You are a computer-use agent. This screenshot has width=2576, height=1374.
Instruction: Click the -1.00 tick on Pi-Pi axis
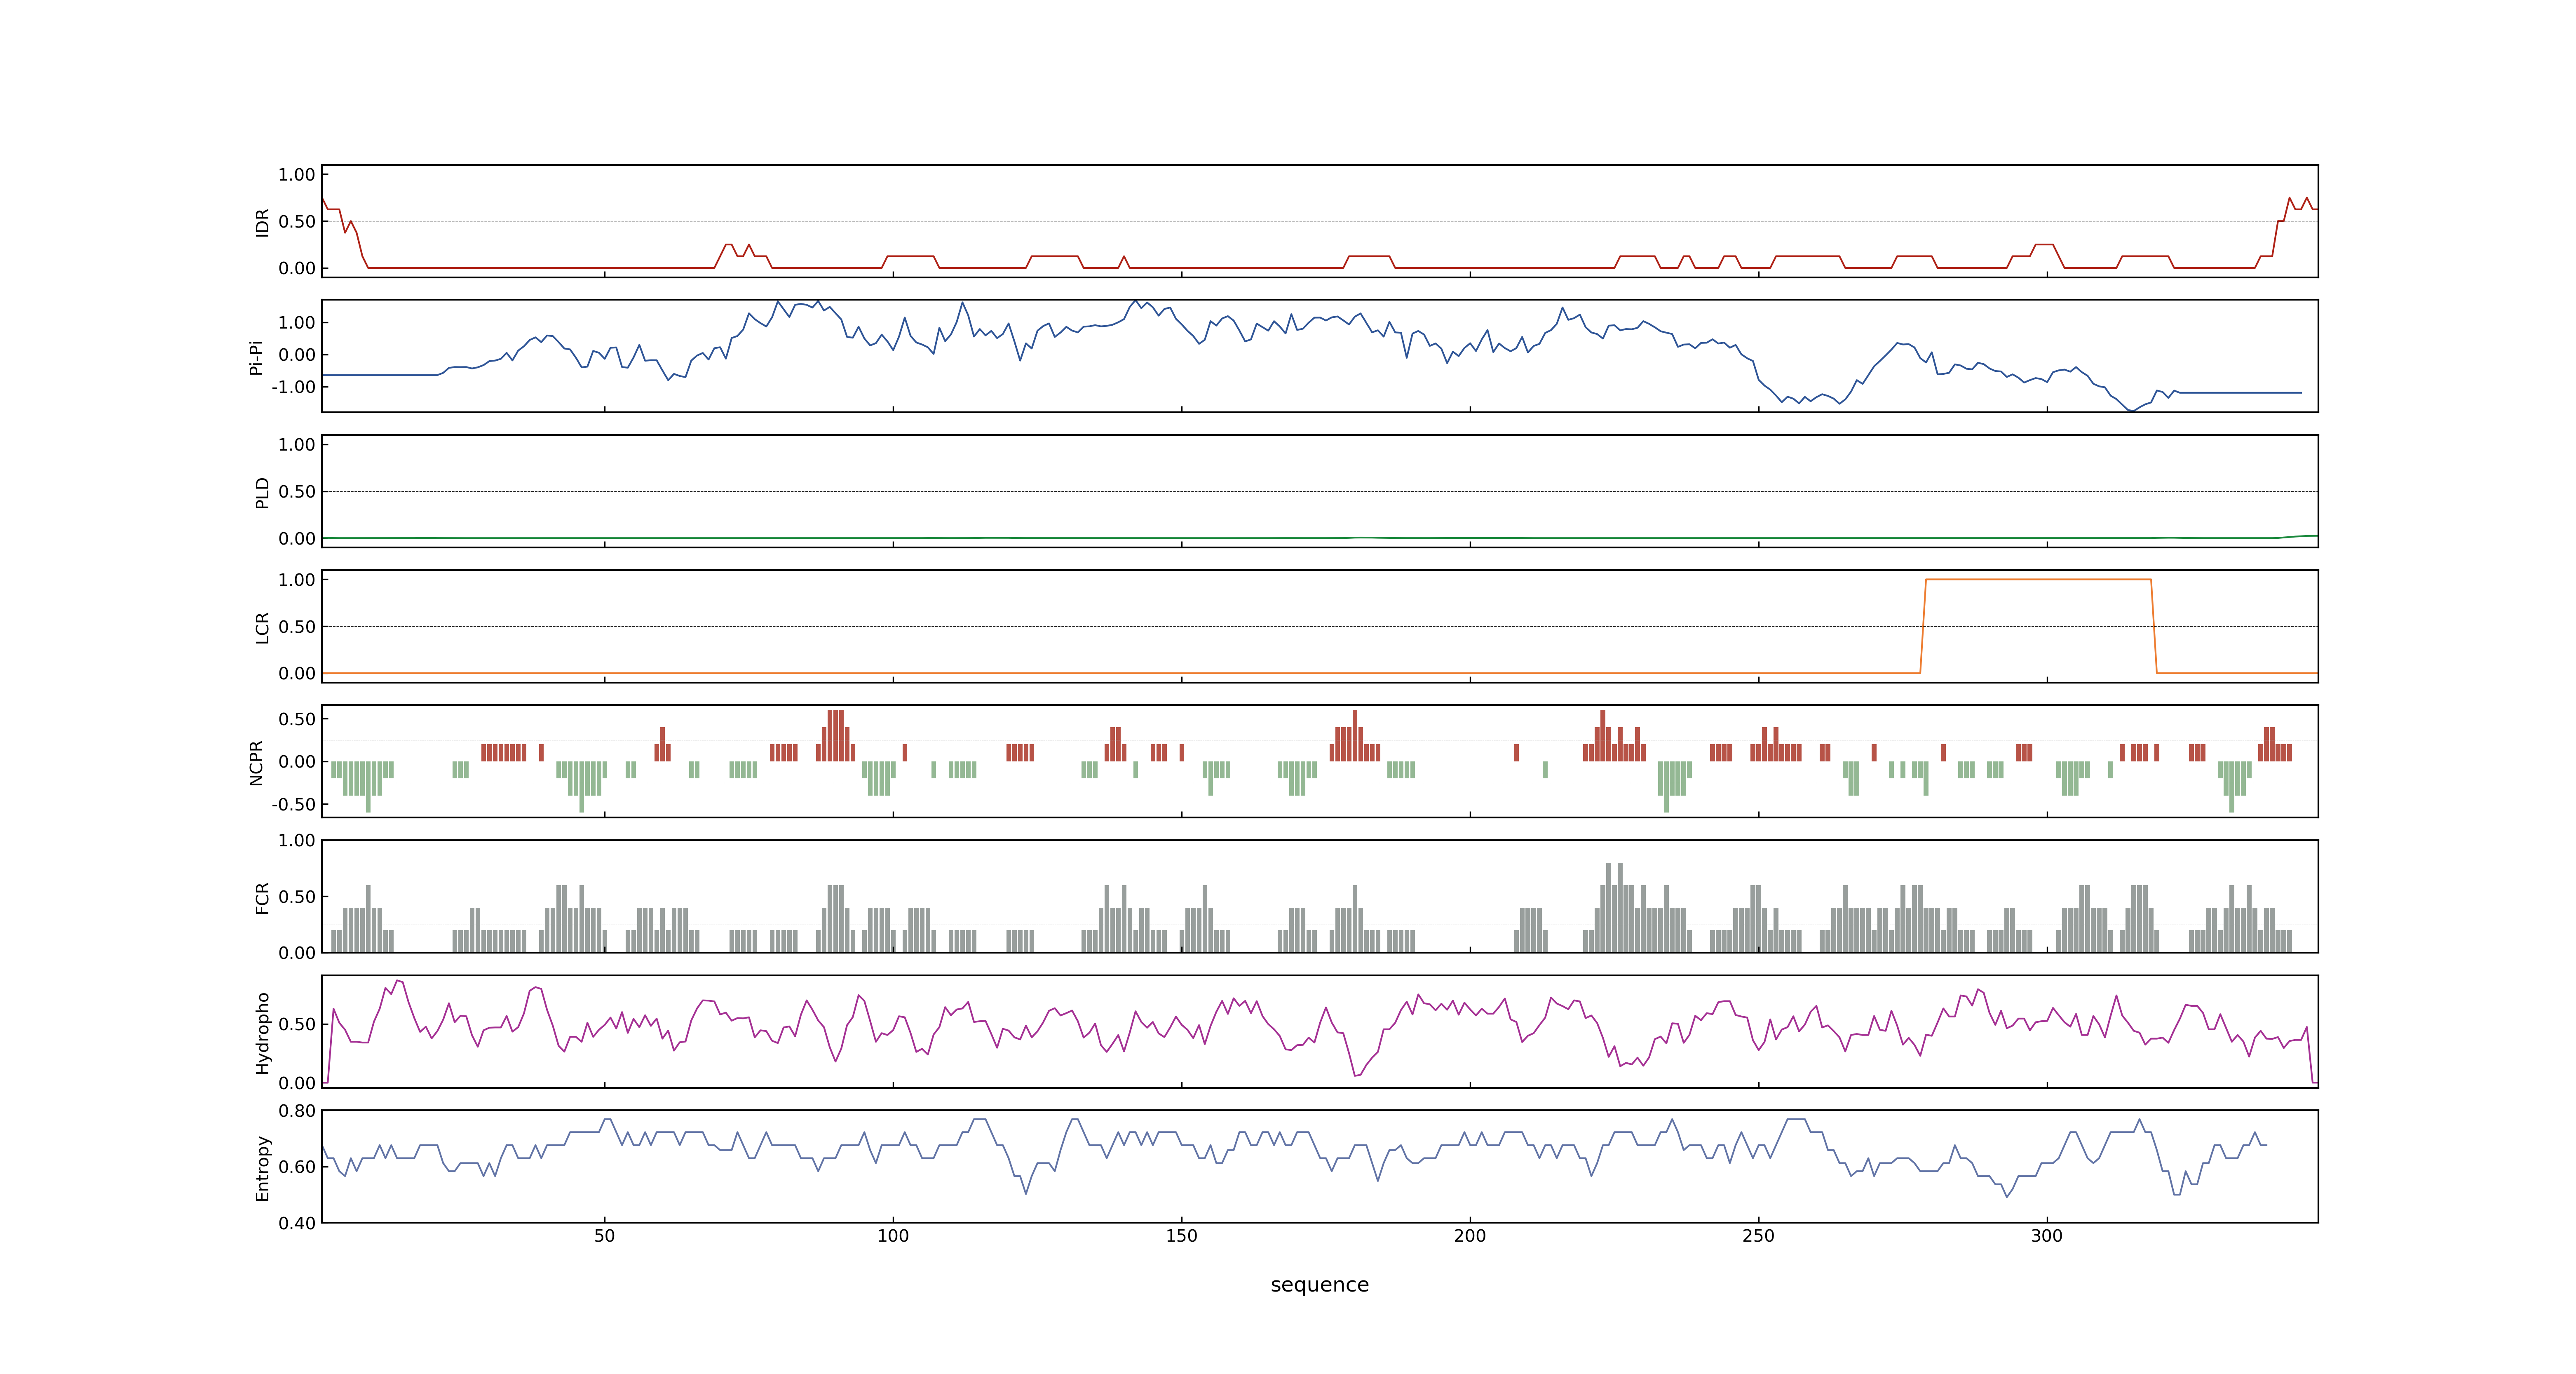[x=293, y=387]
